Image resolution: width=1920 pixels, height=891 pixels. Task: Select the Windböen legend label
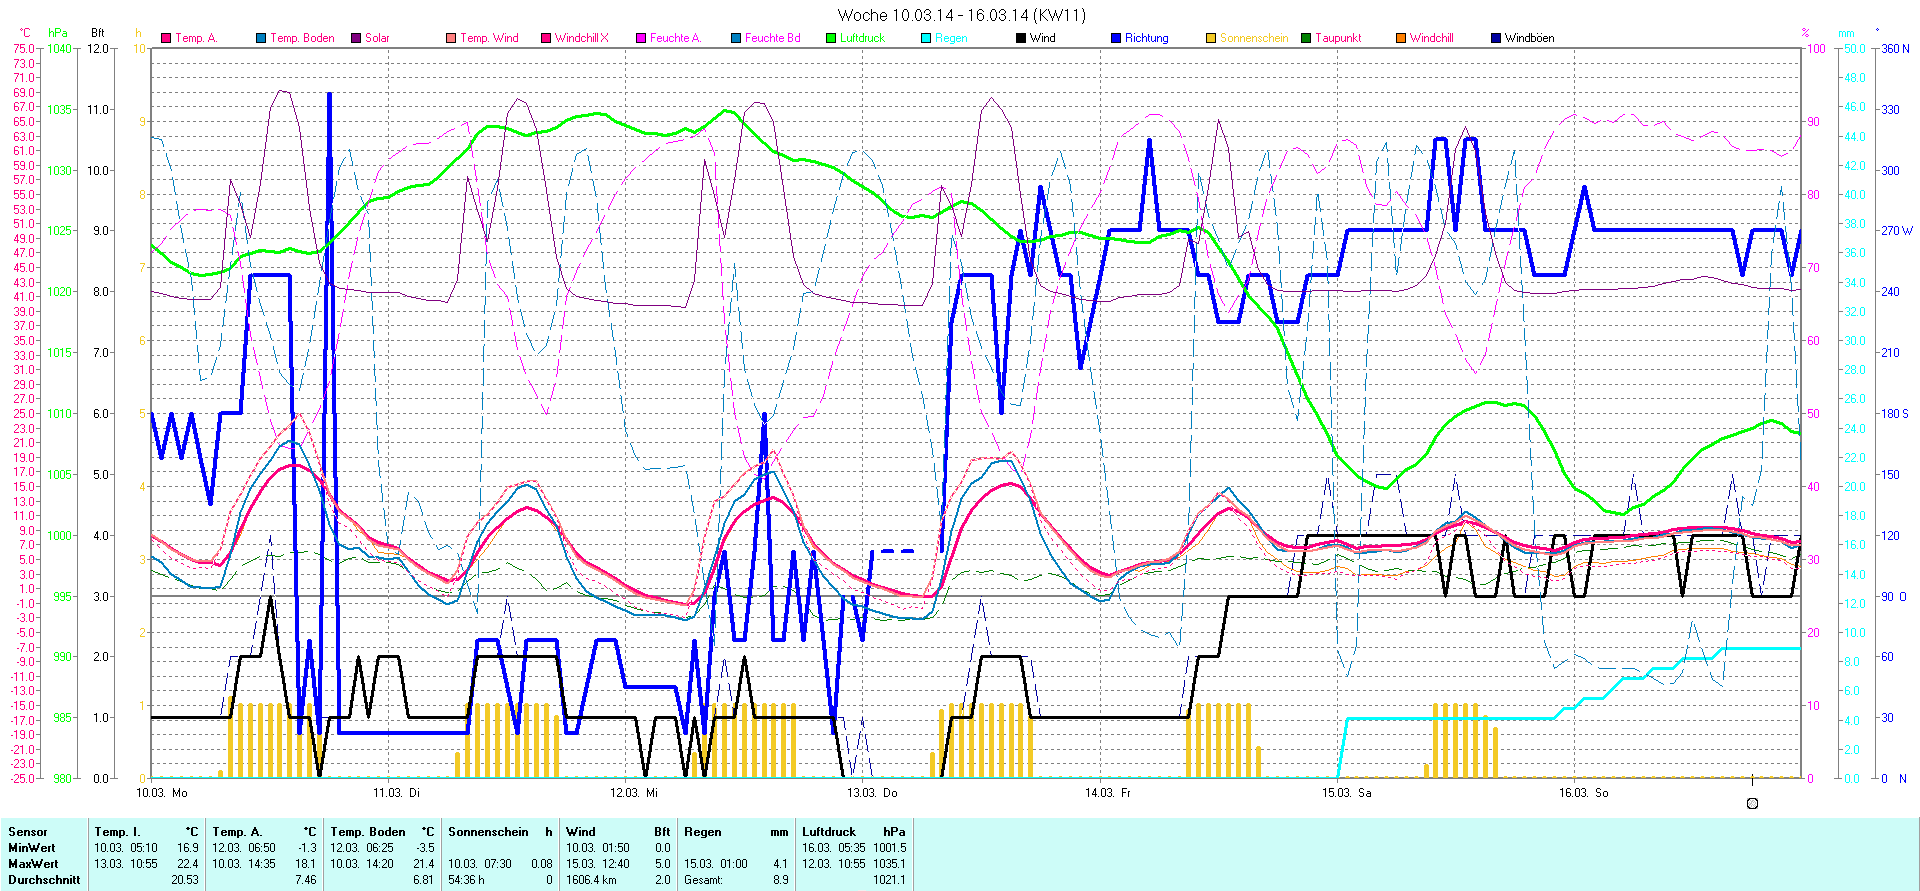1529,38
